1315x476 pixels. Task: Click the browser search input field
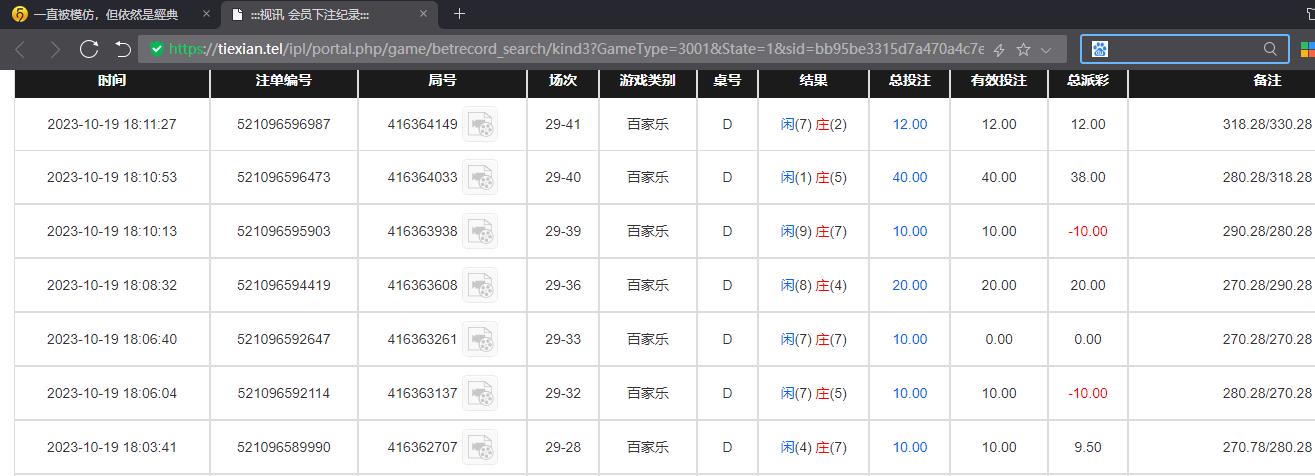pyautogui.click(x=1184, y=49)
